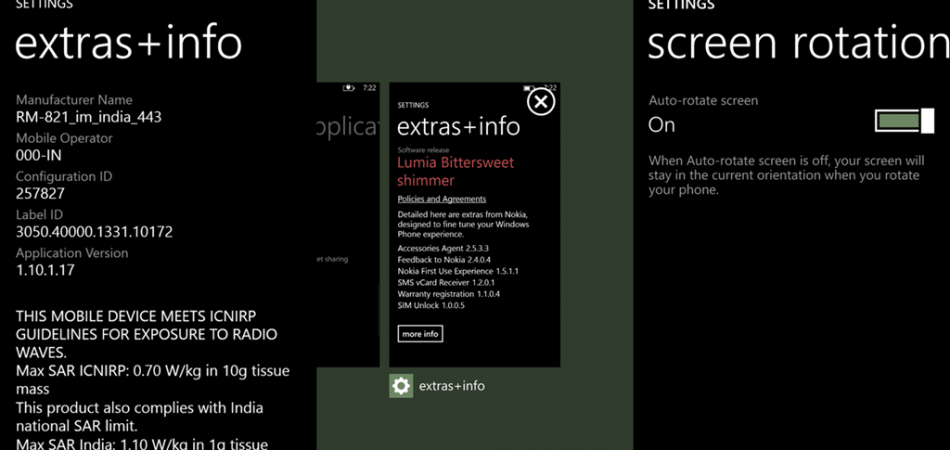This screenshot has height=450, width=950.
Task: Close the extras+info app card
Action: [x=540, y=101]
